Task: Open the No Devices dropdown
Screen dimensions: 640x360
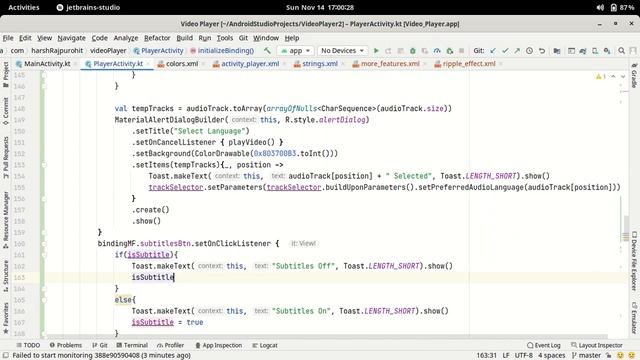Action: pyautogui.click(x=342, y=51)
